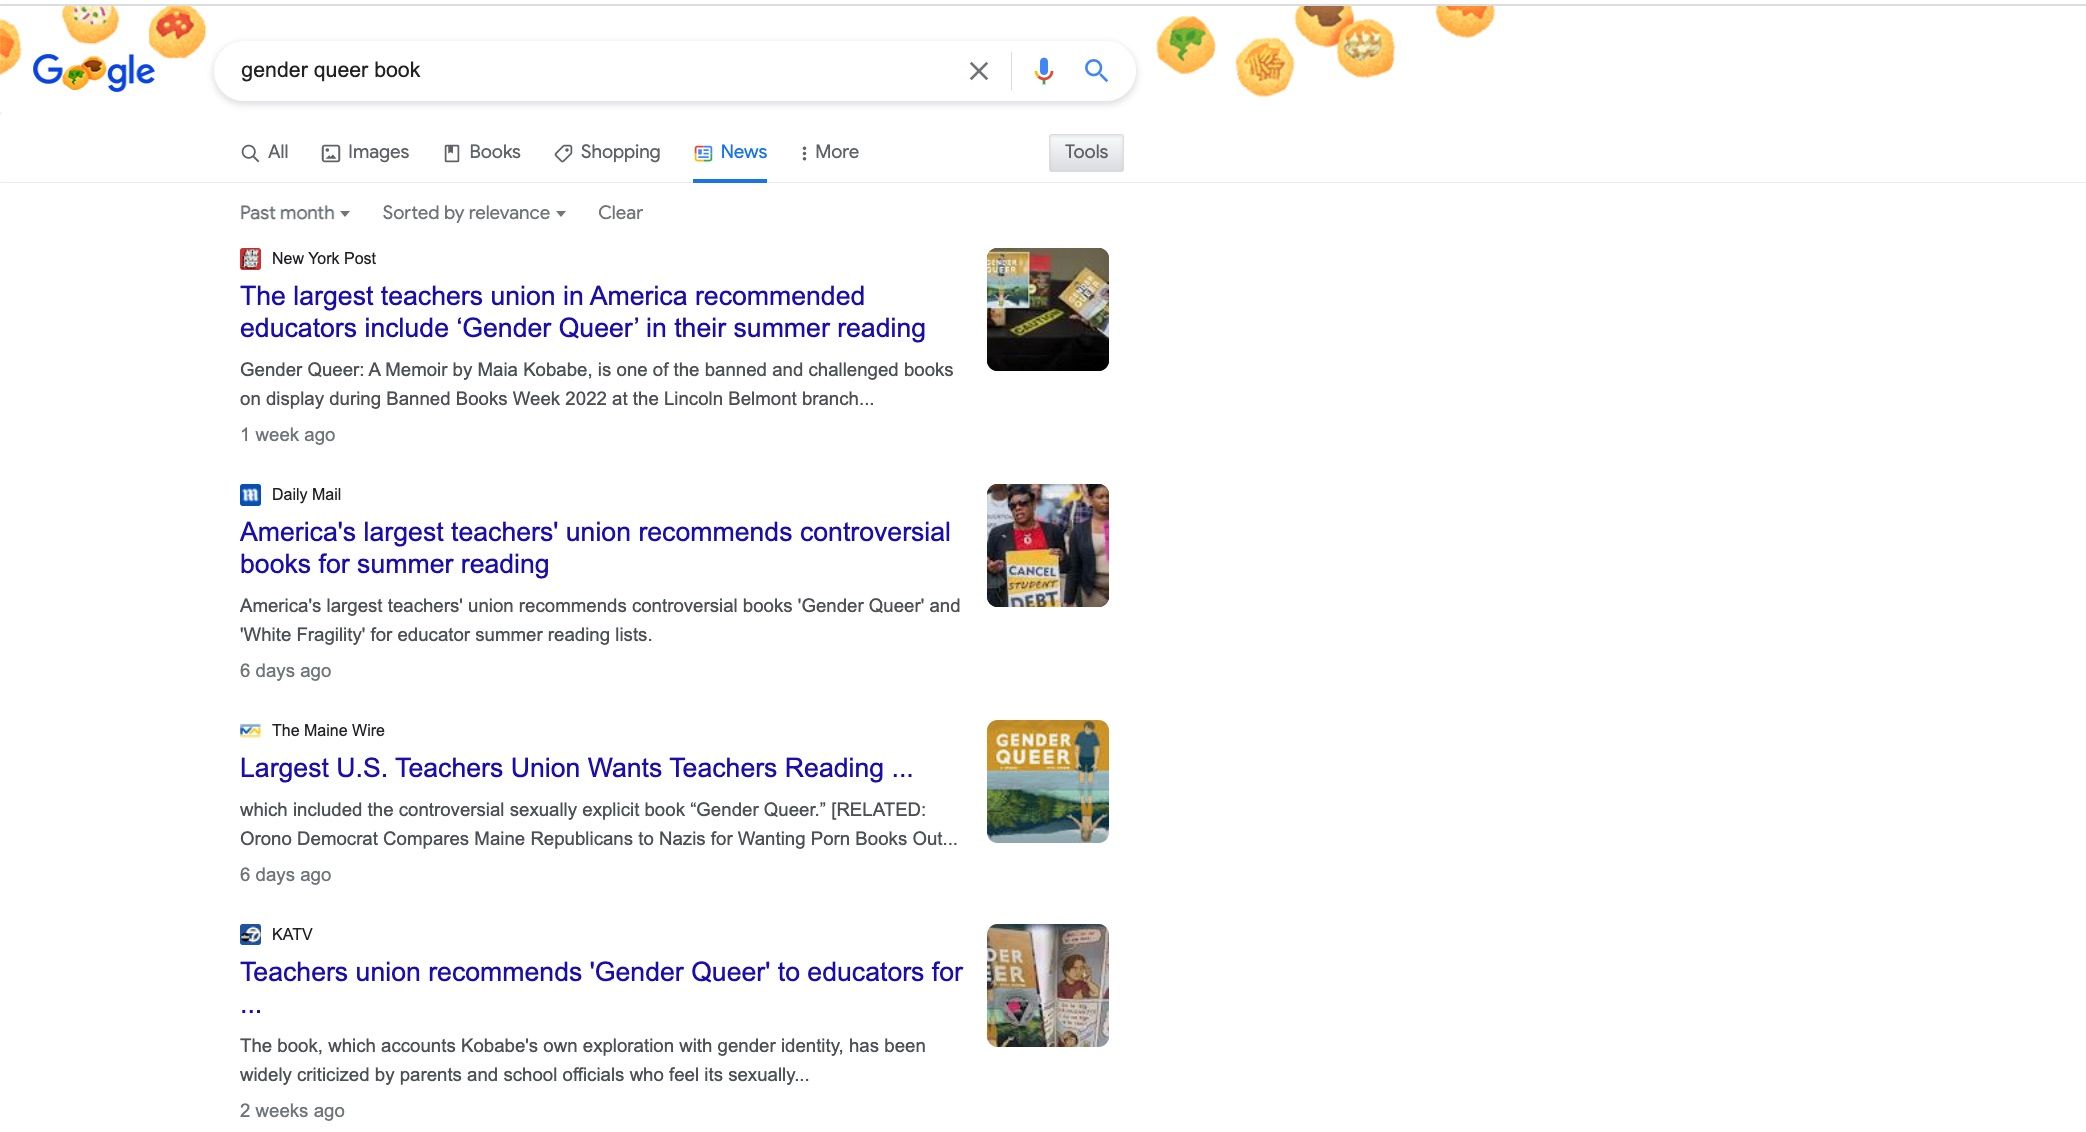Click the New York Post favicon
Viewport: 2086px width, 1132px height.
(x=250, y=259)
